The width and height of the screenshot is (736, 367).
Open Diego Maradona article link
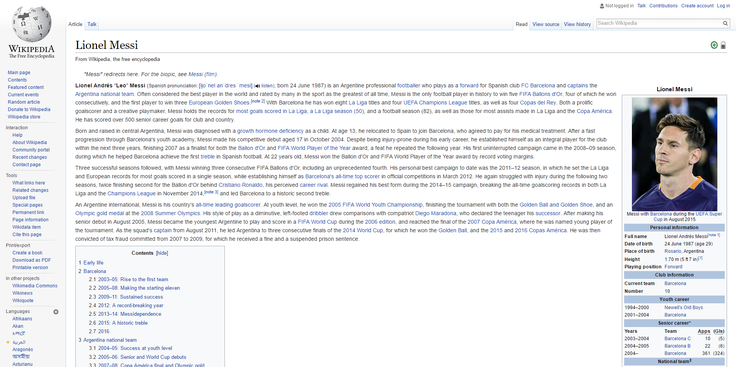436,214
